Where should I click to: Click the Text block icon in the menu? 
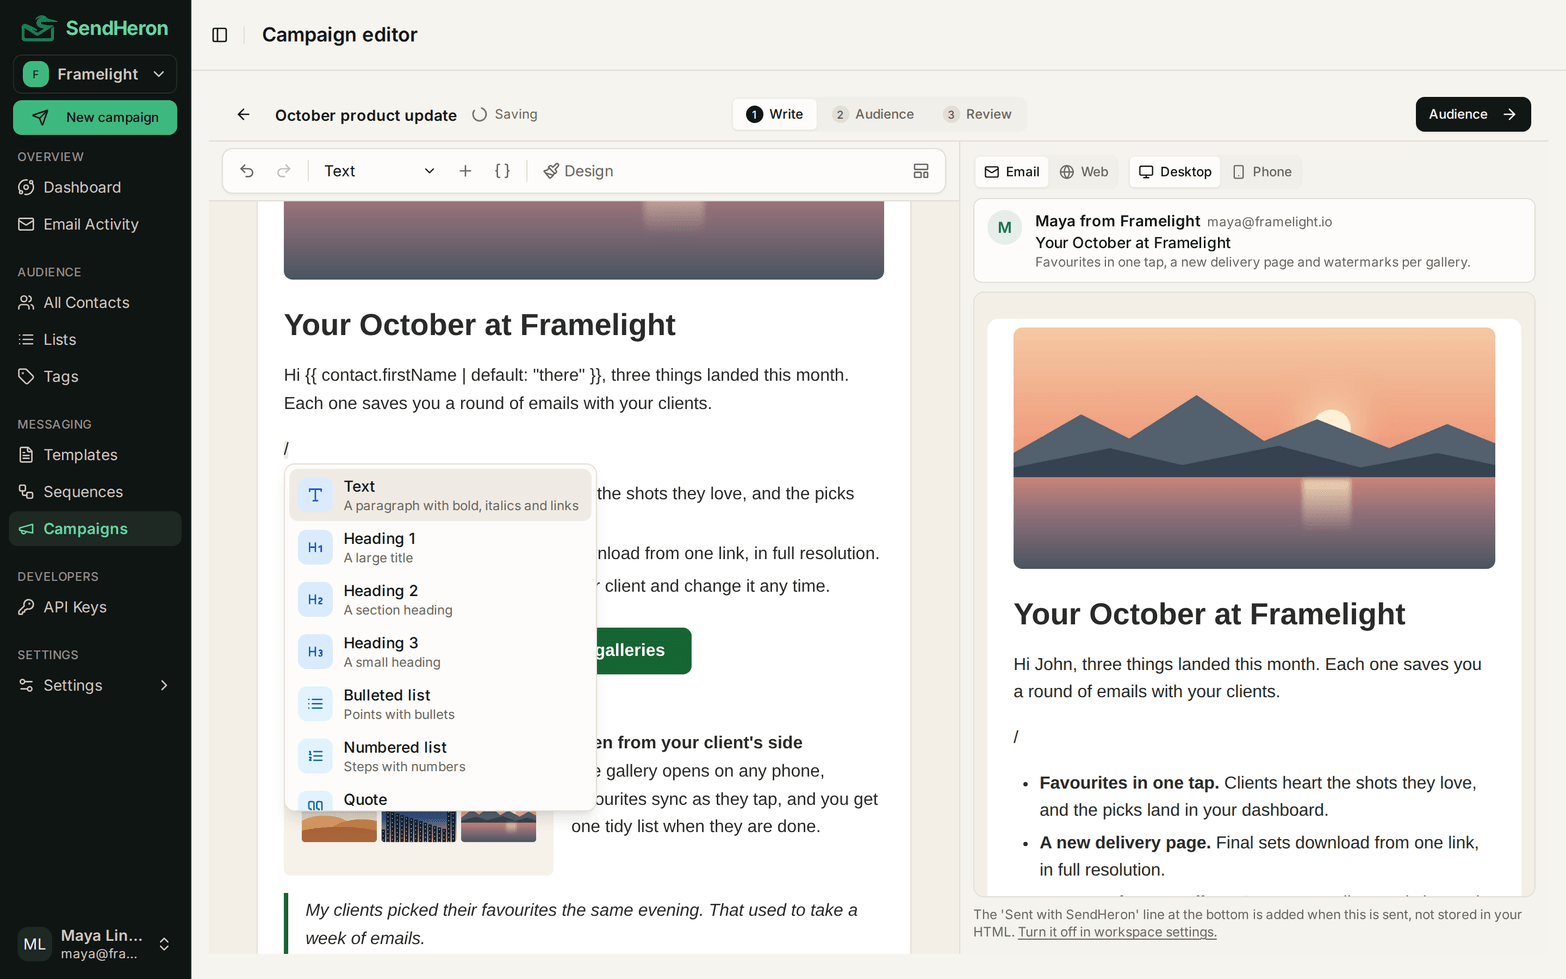click(x=315, y=495)
